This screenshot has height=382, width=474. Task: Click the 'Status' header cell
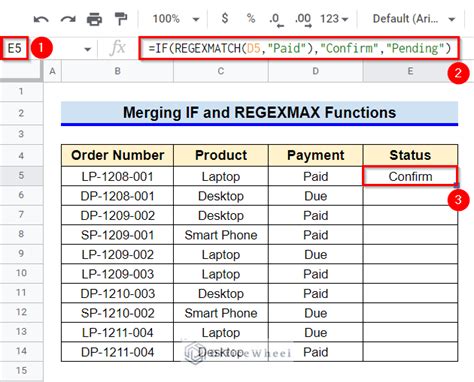click(410, 155)
